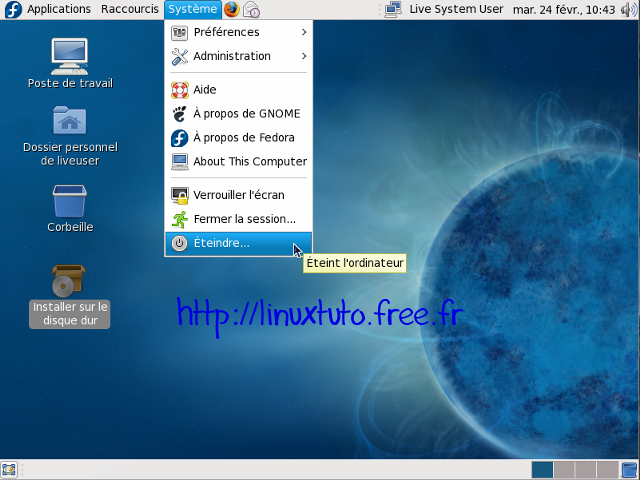Open Poste de travail desktop icon
The height and width of the screenshot is (480, 640).
pyautogui.click(x=70, y=57)
